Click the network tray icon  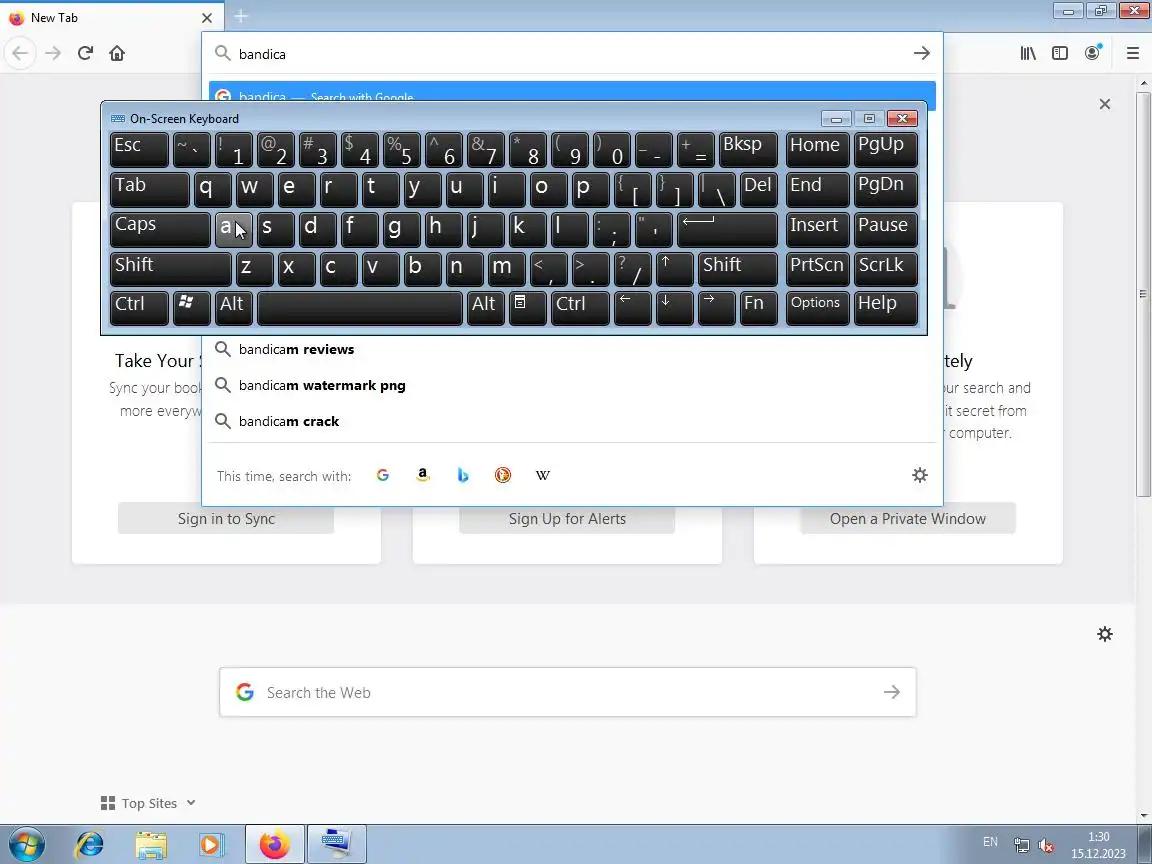1021,846
